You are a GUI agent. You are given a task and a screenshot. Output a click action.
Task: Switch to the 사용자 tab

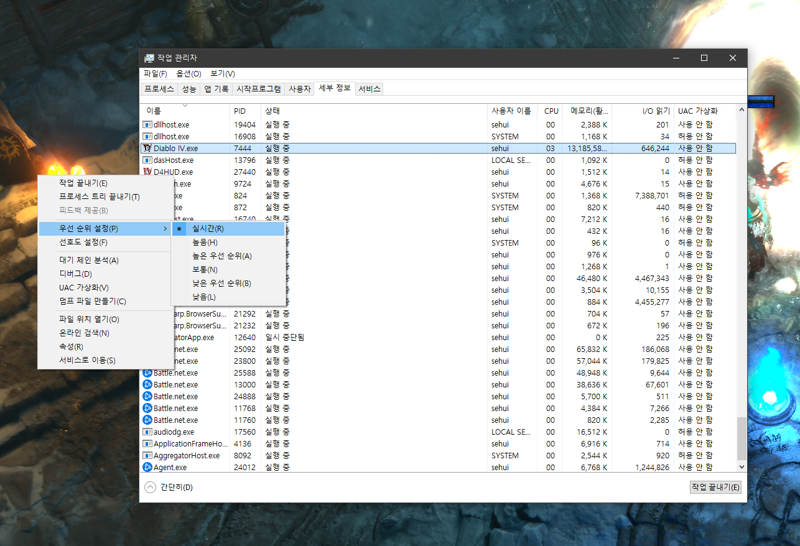[299, 89]
